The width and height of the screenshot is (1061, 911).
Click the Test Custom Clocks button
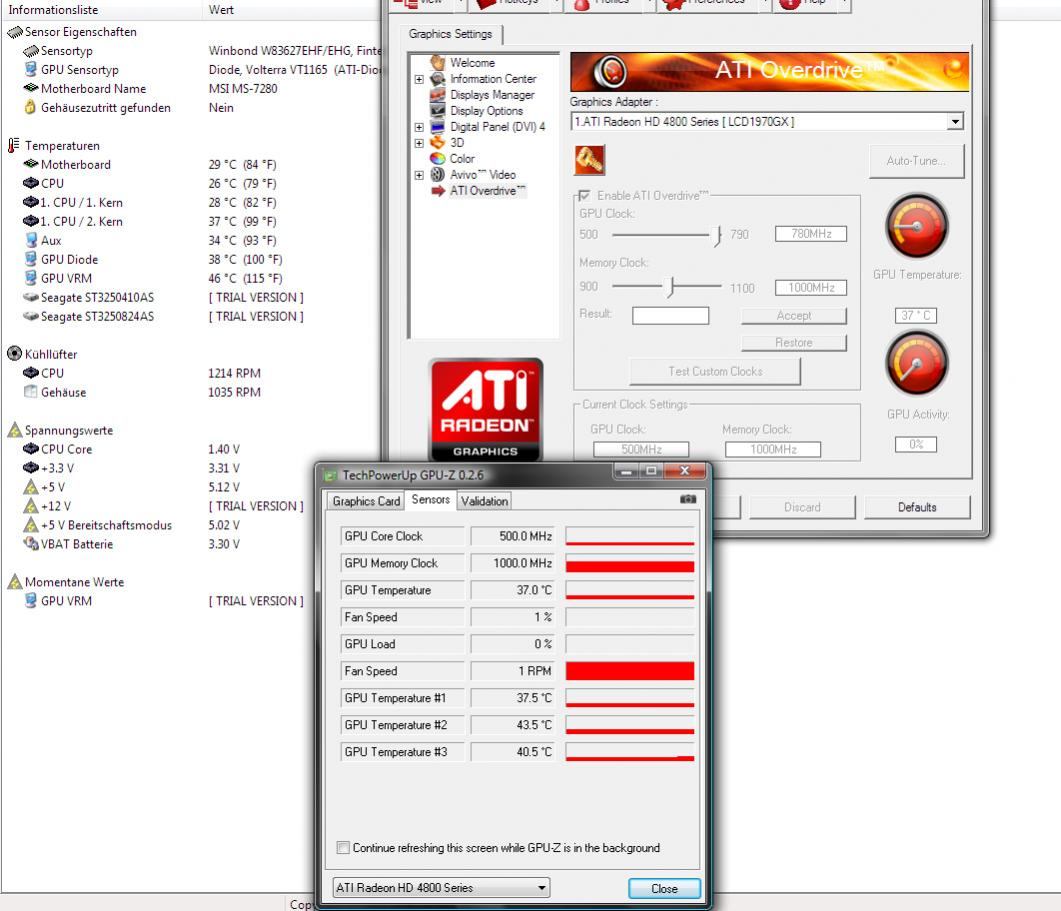tap(715, 372)
